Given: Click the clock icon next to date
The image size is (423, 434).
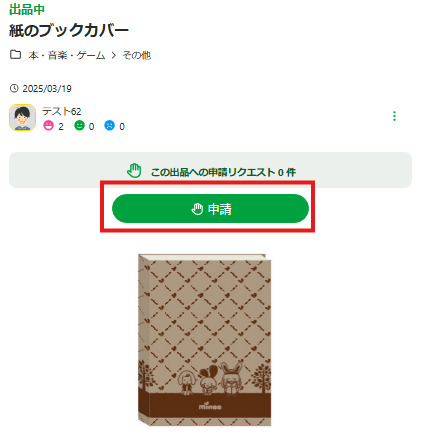Looking at the screenshot, I should click(14, 88).
